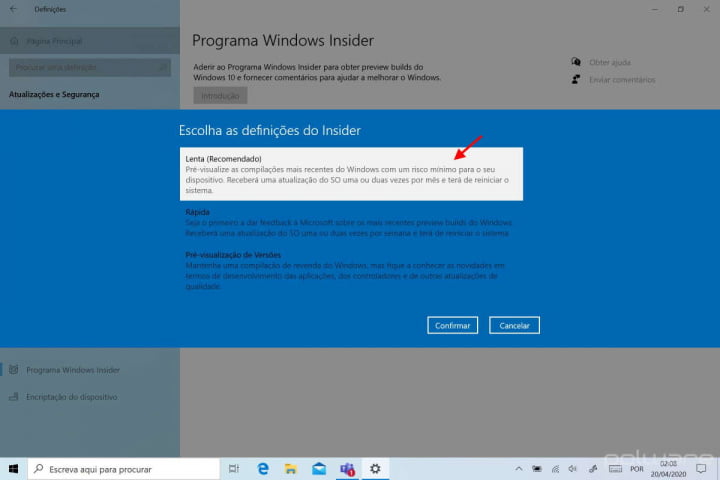Click the back arrow in Definições

tap(13, 9)
